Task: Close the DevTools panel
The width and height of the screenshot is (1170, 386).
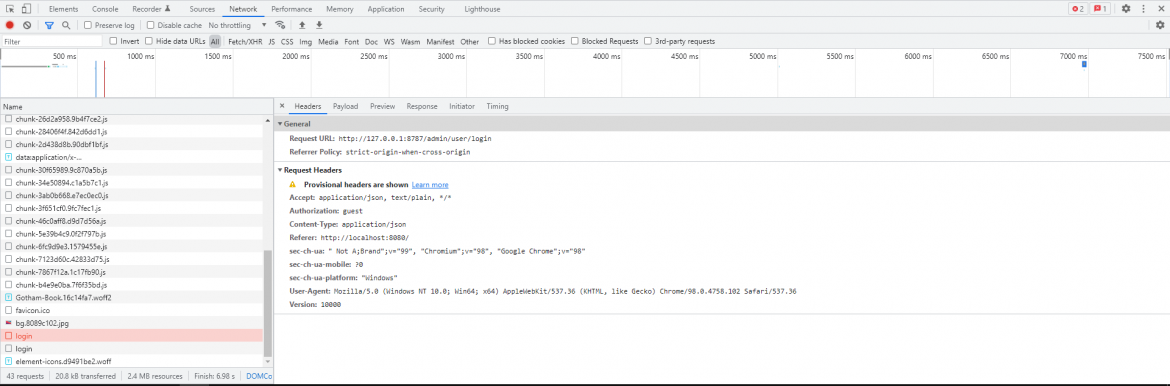Action: coord(1160,9)
